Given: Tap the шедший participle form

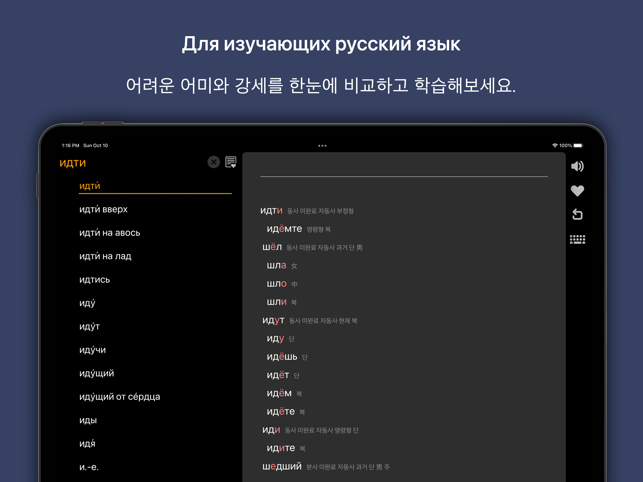Looking at the screenshot, I should click(281, 466).
